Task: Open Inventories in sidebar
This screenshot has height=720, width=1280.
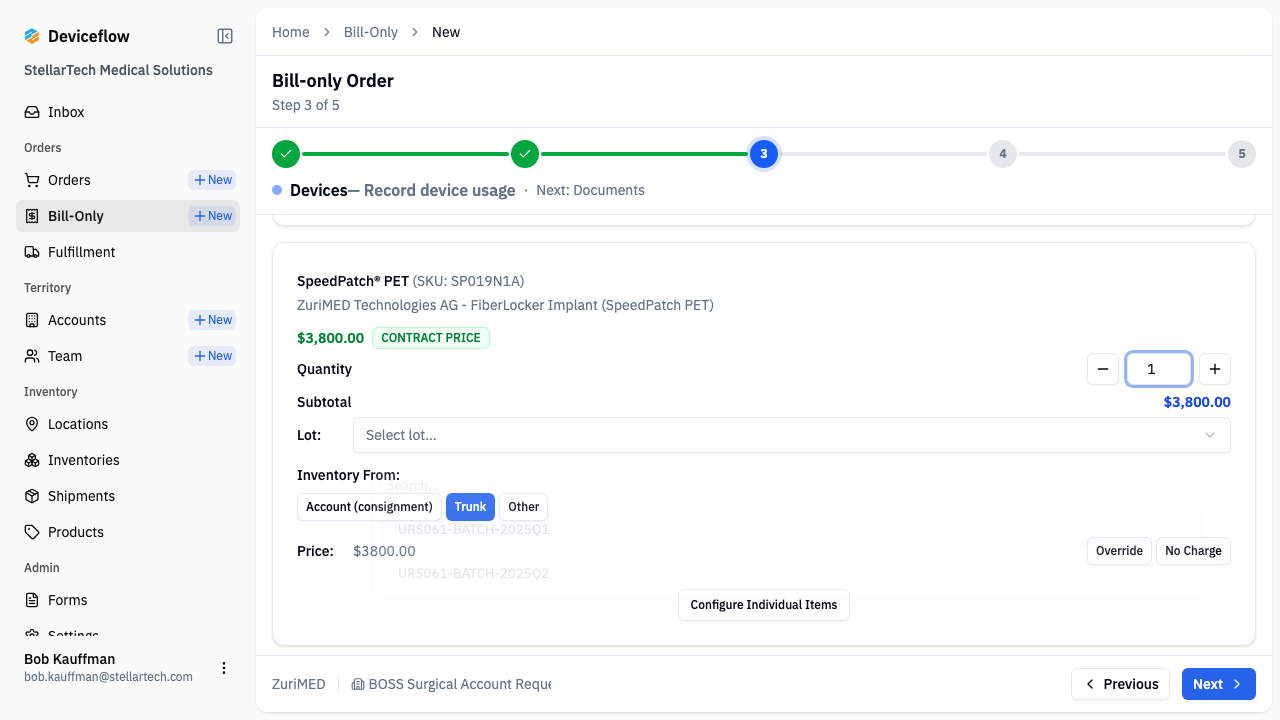Action: [128, 460]
